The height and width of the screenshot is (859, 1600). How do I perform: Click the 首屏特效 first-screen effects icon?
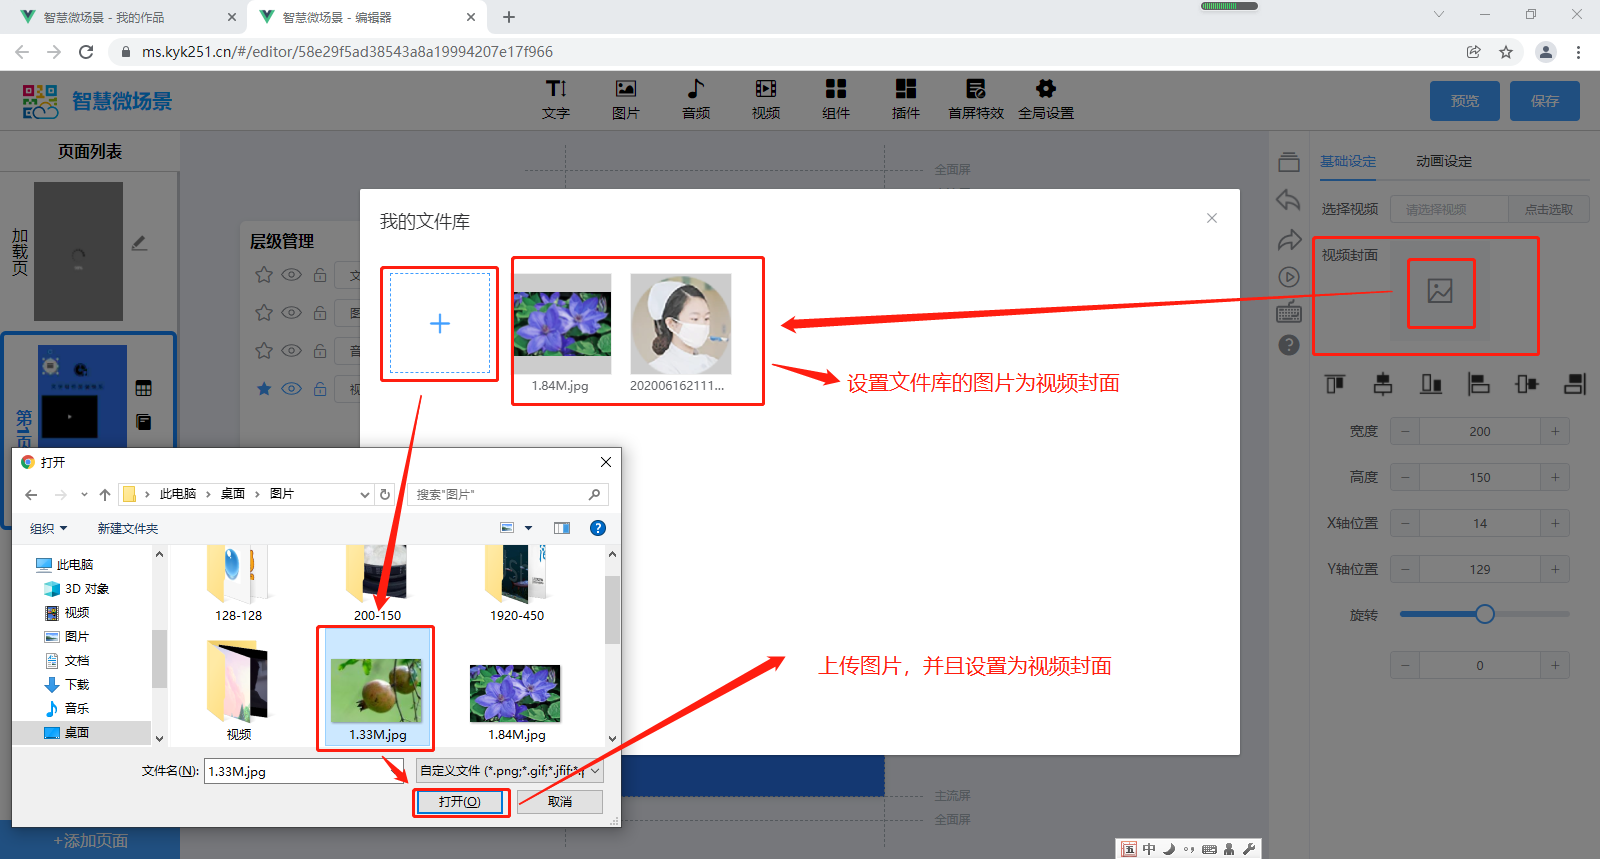[x=976, y=99]
